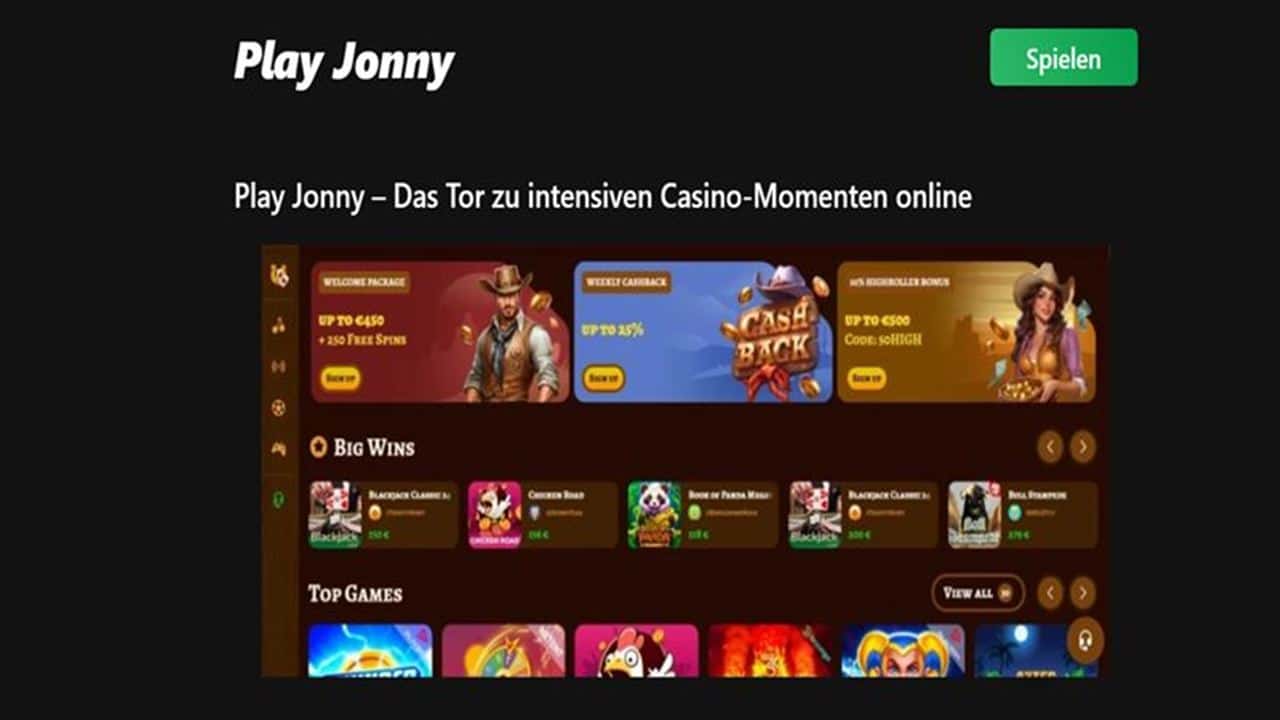
Task: Open the casino logo icon atop the sidebar
Action: (x=280, y=276)
